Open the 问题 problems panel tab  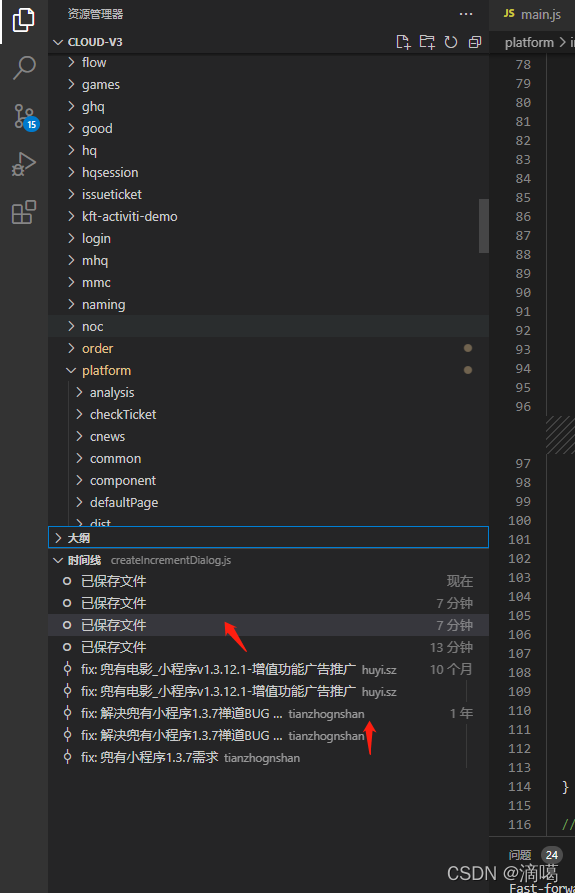point(520,855)
